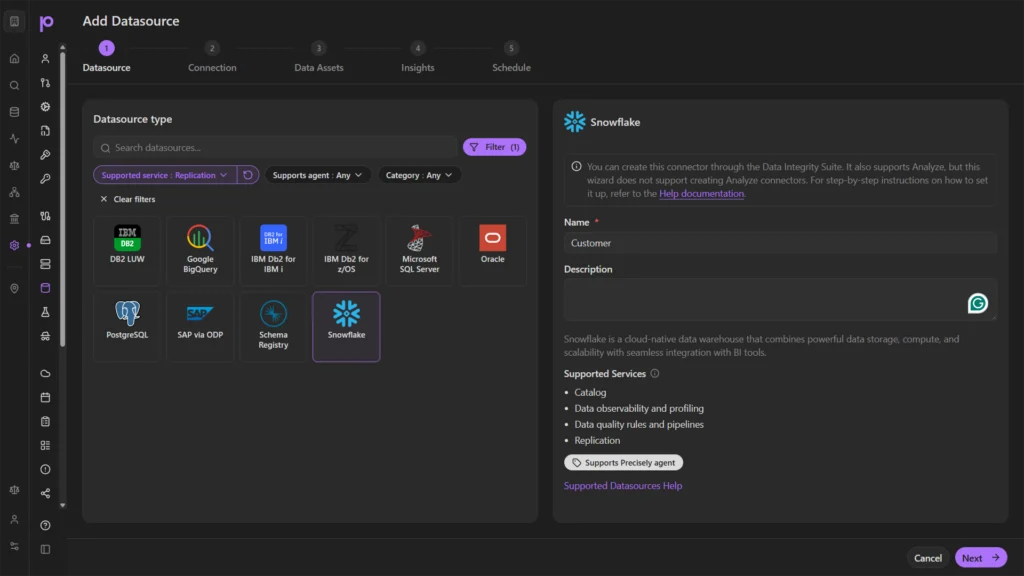Click the flask icon in the secondary sidebar
The height and width of the screenshot is (576, 1024).
tap(45, 312)
